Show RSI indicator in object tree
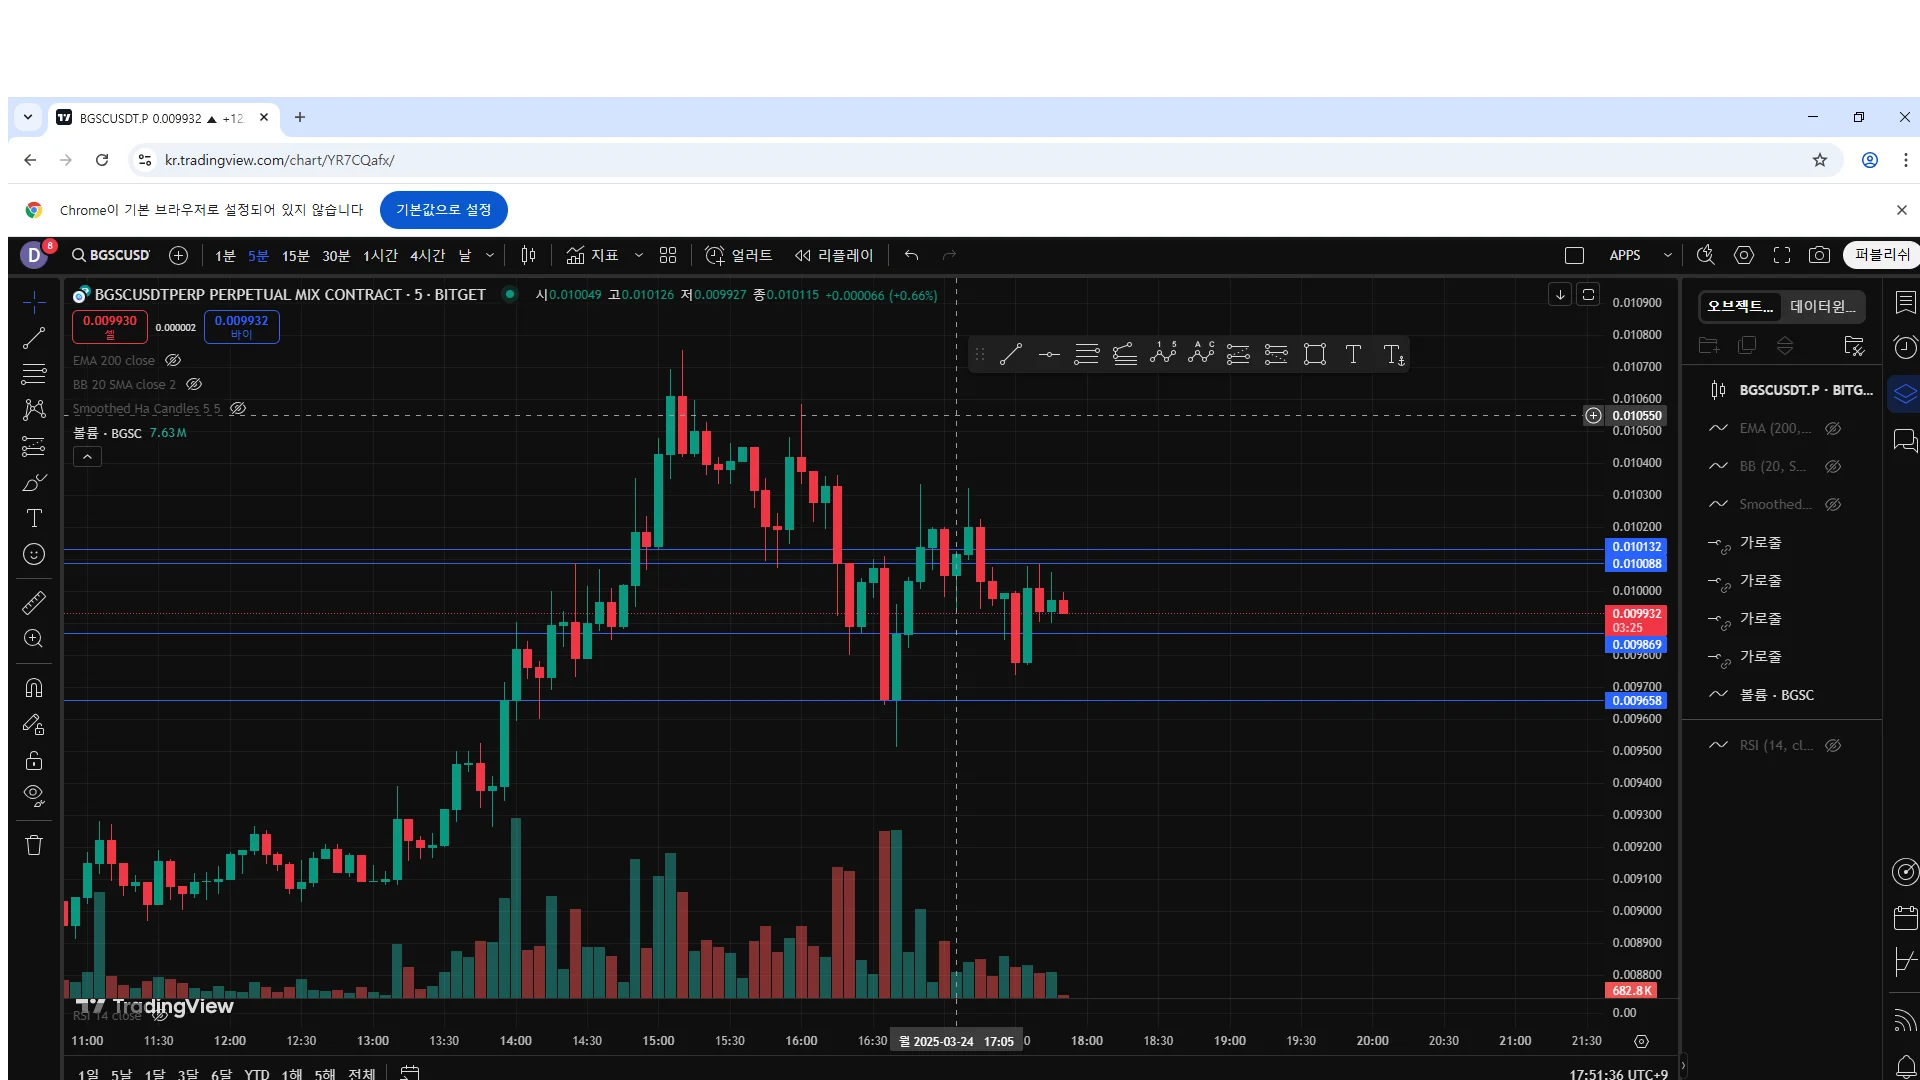The height and width of the screenshot is (1080, 1920). click(1832, 745)
